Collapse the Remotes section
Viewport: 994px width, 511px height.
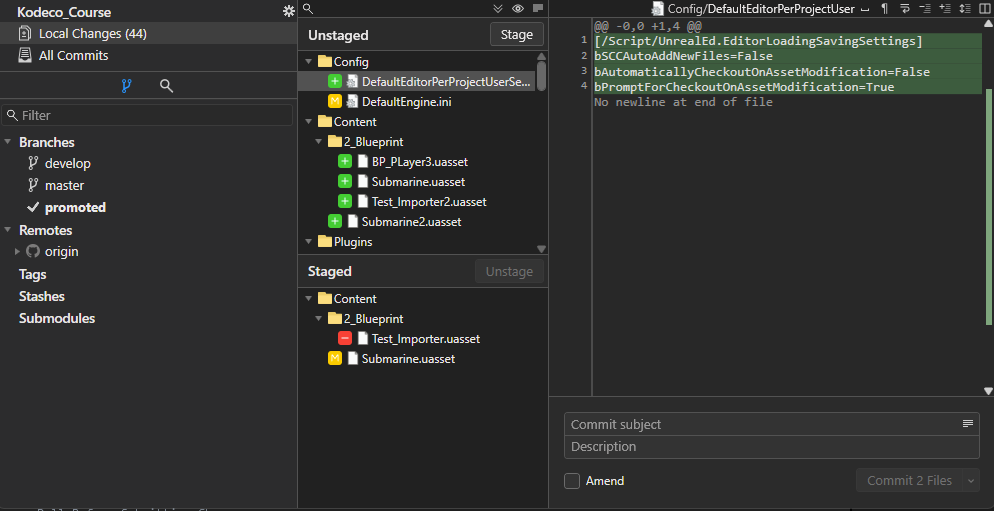click(x=8, y=230)
